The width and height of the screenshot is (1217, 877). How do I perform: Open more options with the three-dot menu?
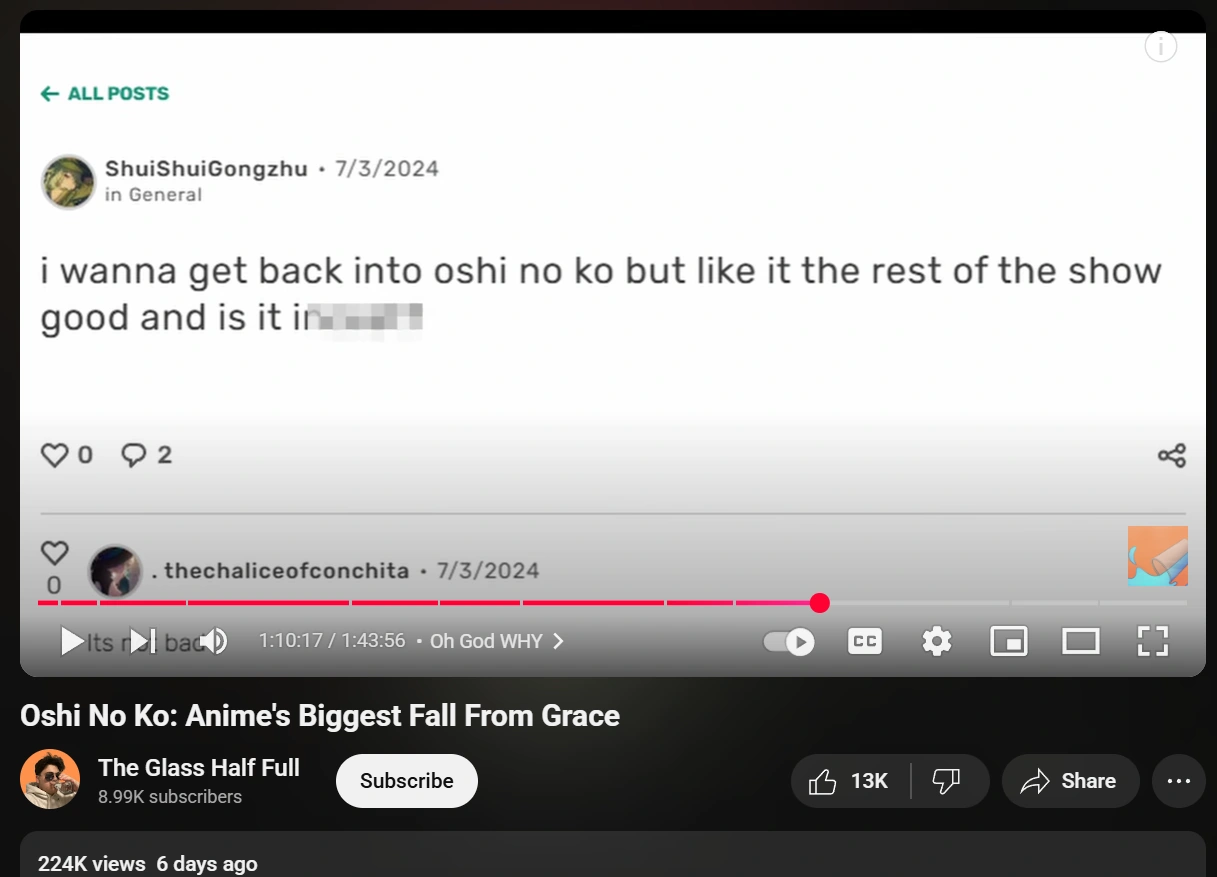click(x=1178, y=781)
